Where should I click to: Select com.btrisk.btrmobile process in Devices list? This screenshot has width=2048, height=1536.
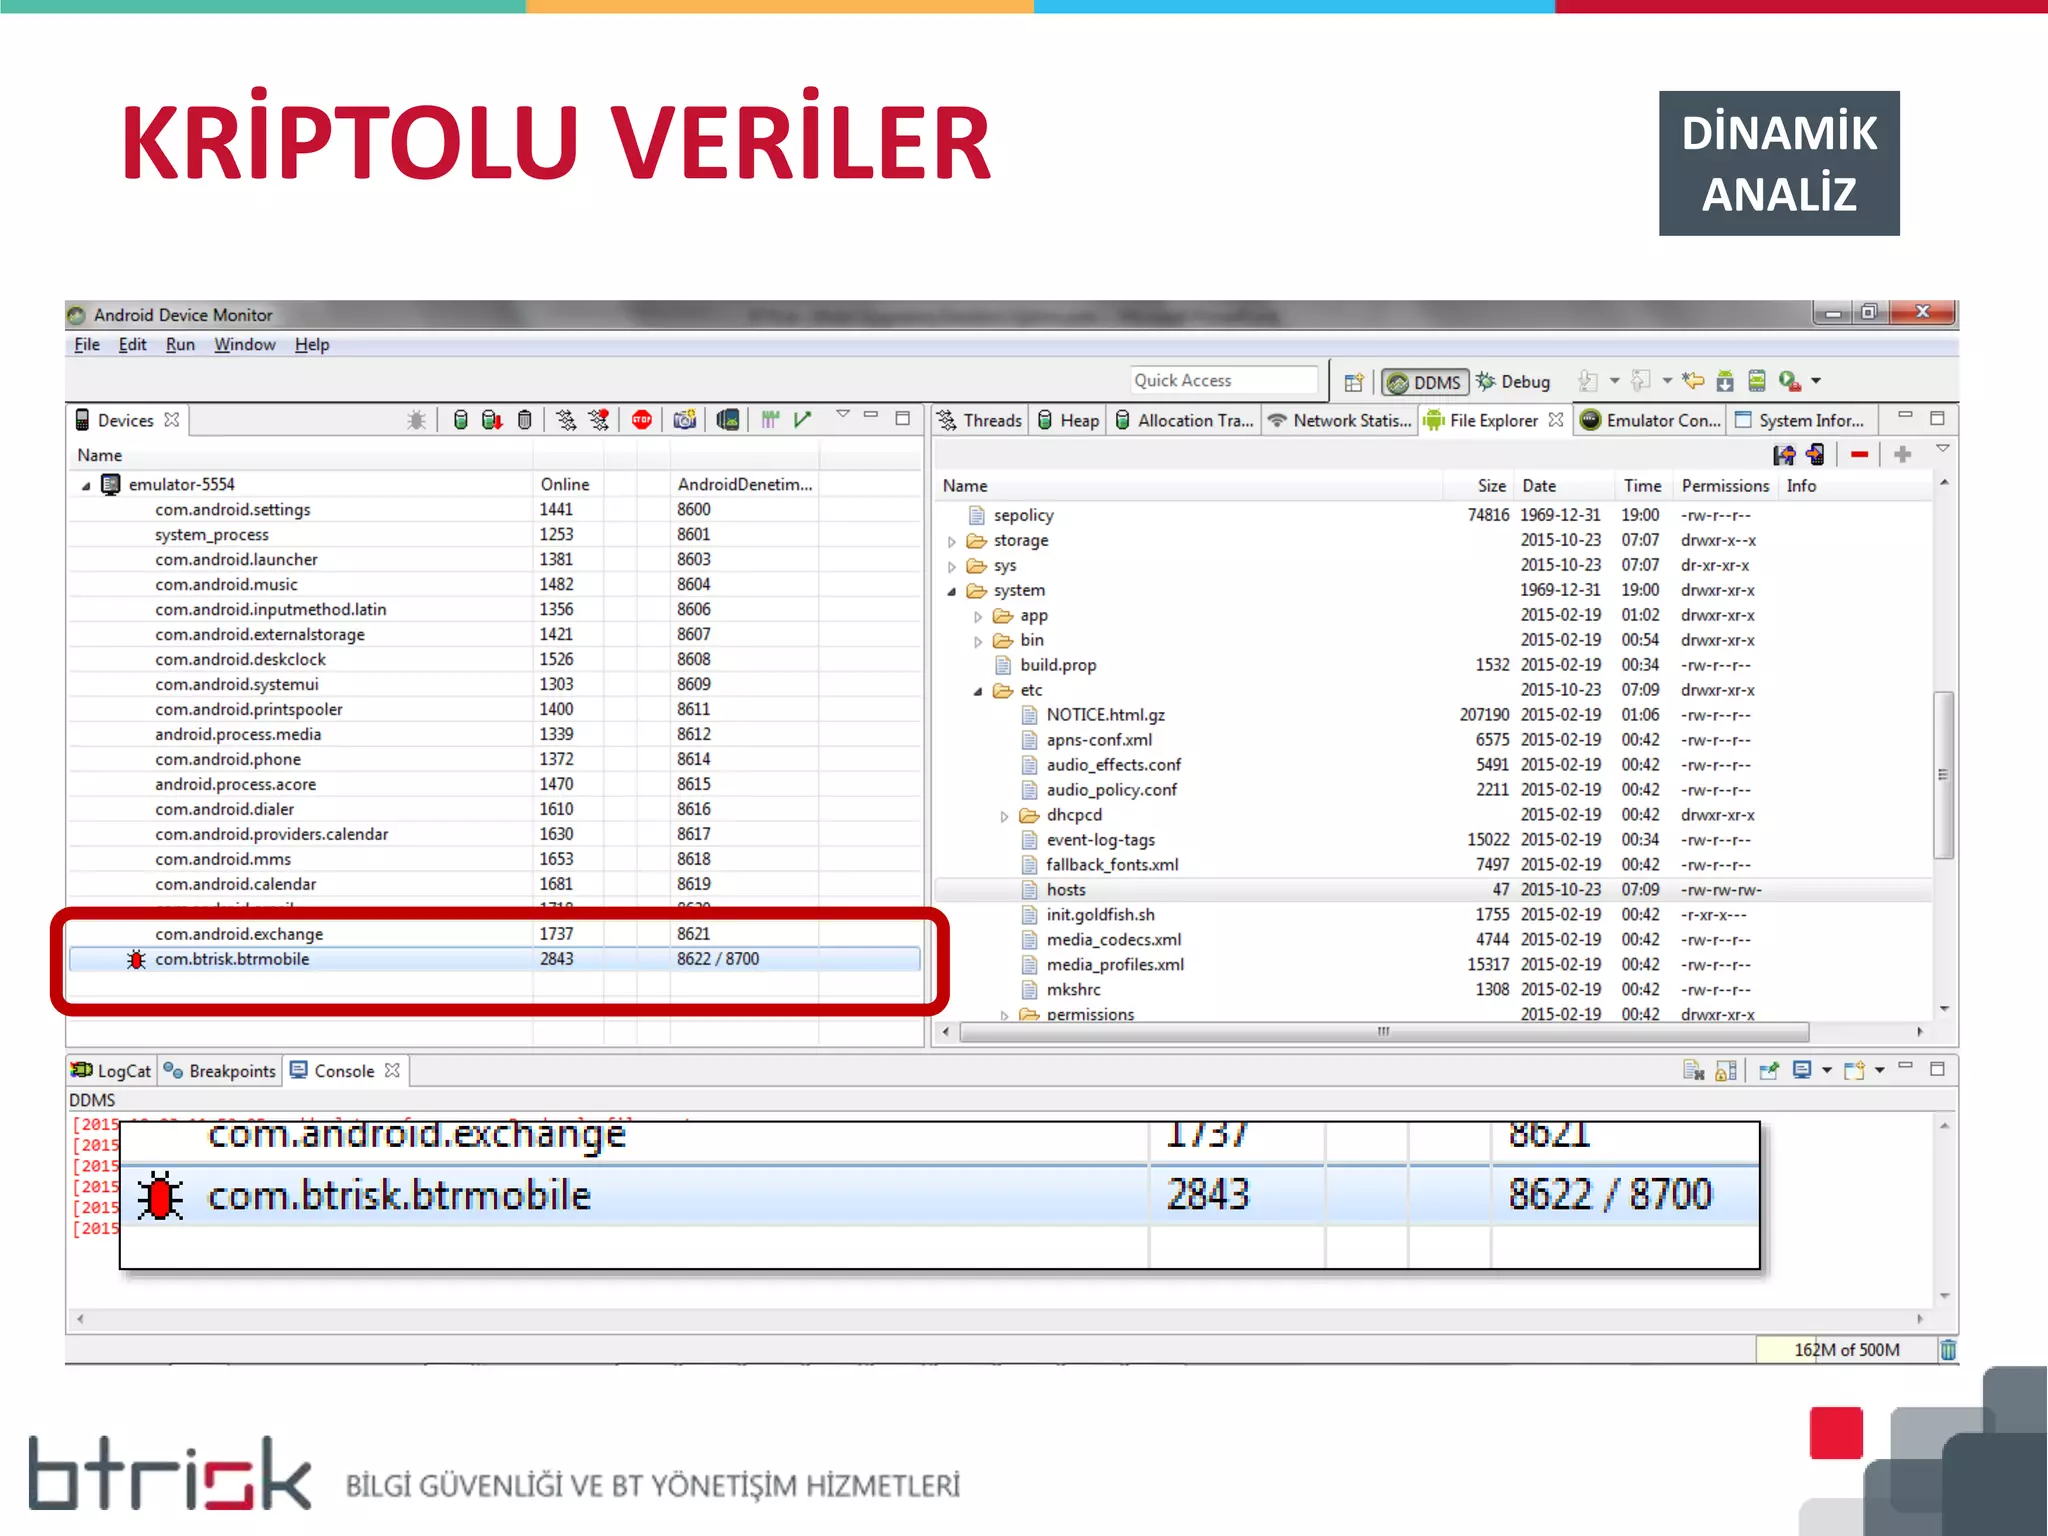point(494,959)
